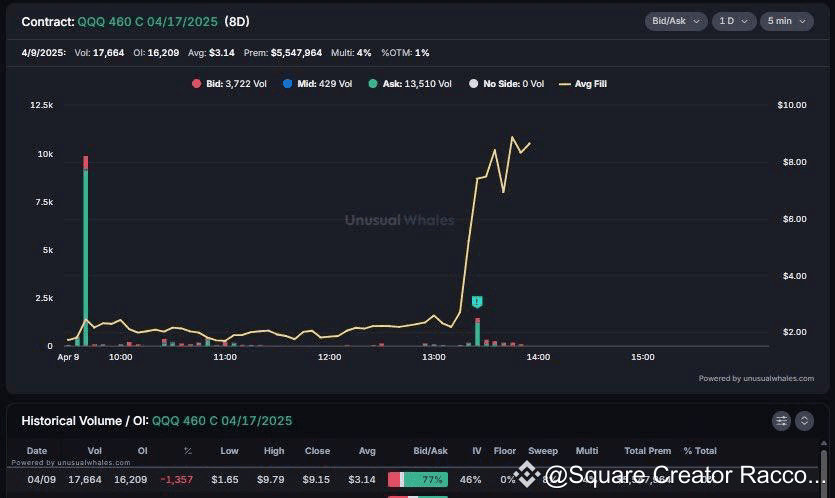This screenshot has height=498, width=835.
Task: Sort table by Vol column header
Action: tap(94, 451)
